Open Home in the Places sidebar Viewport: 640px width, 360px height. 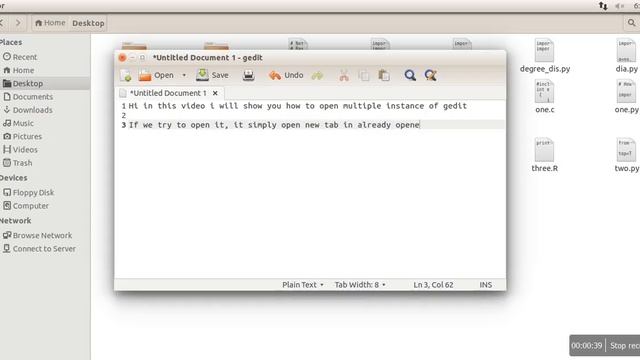pos(19,70)
